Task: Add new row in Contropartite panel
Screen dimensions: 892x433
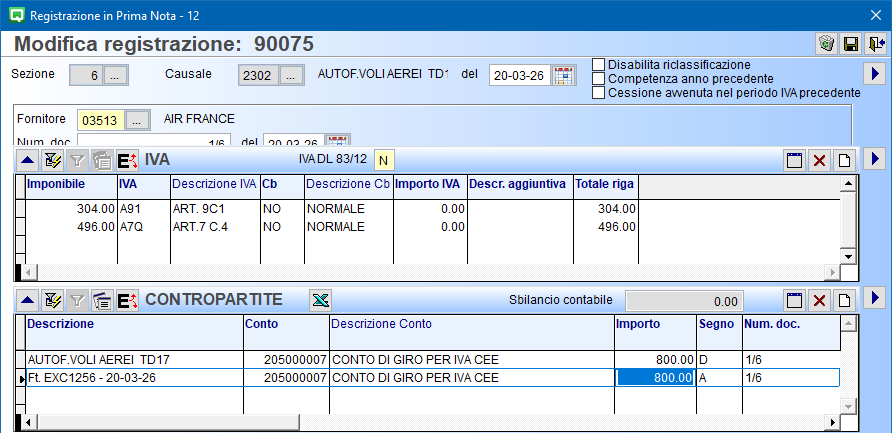Action: point(844,300)
